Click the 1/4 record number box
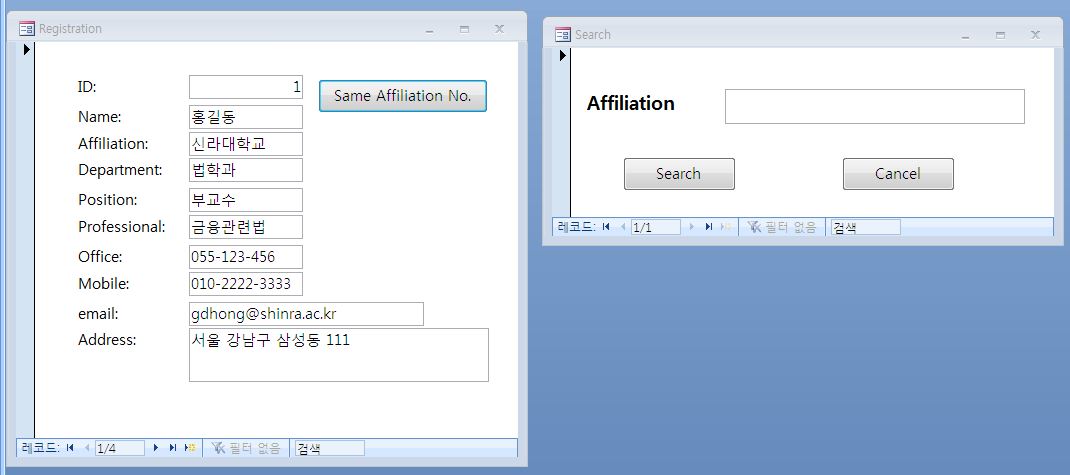Screen dimensions: 1070x475 pos(119,448)
